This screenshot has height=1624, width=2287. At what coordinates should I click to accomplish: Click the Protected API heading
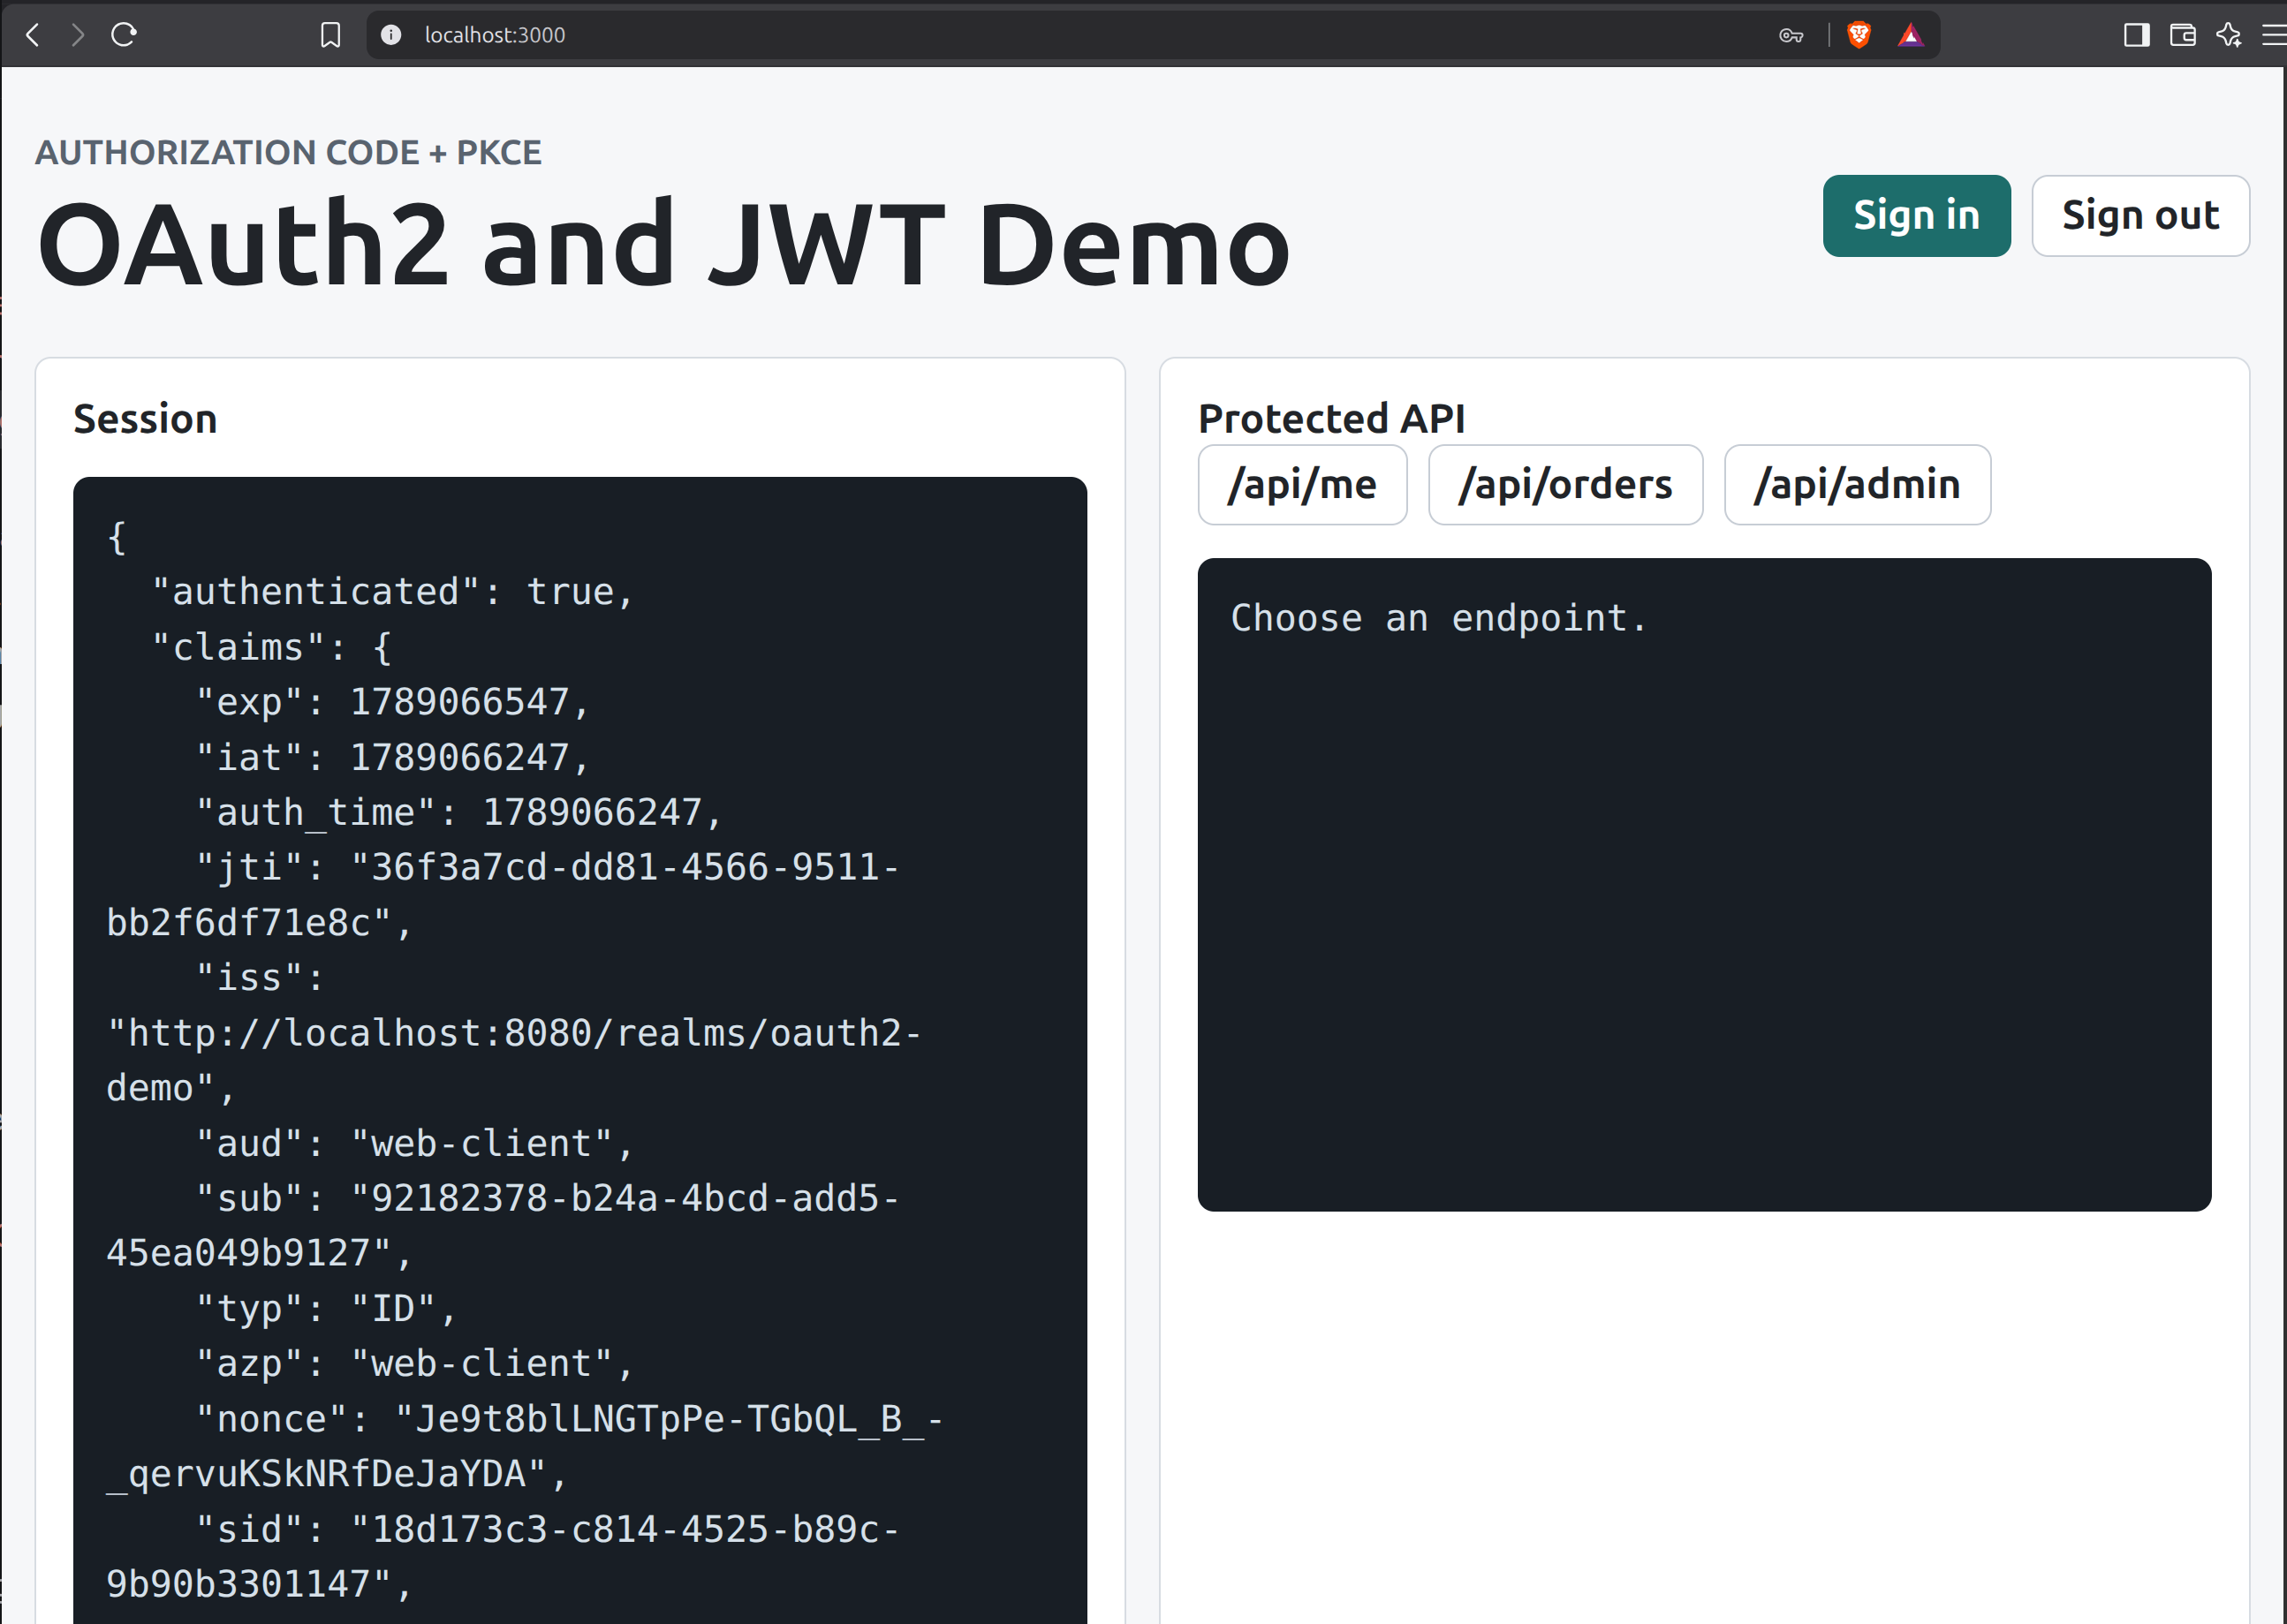click(1332, 419)
